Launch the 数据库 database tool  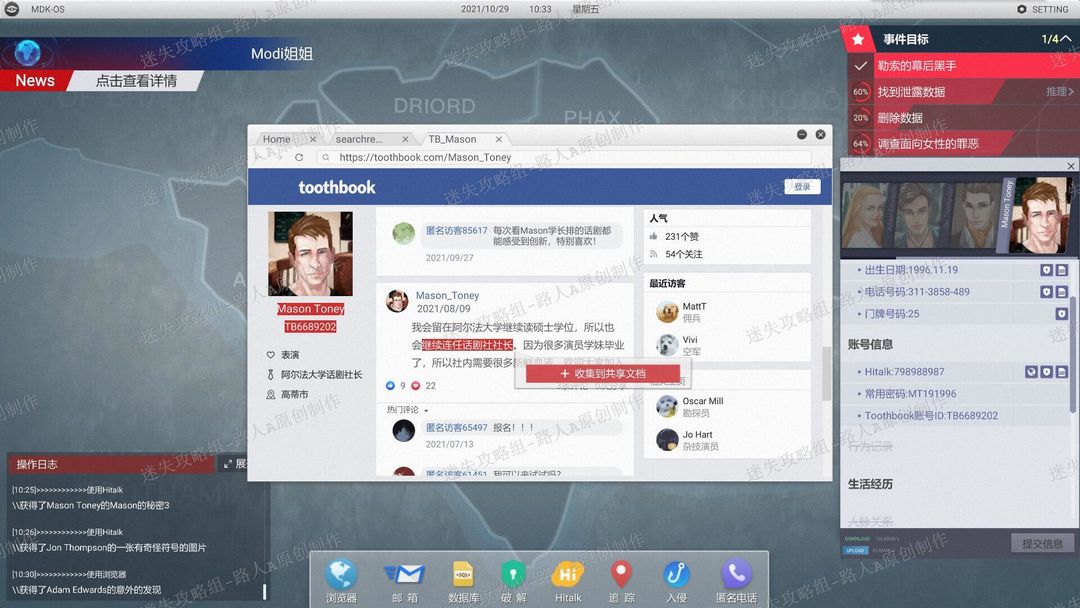[x=463, y=581]
